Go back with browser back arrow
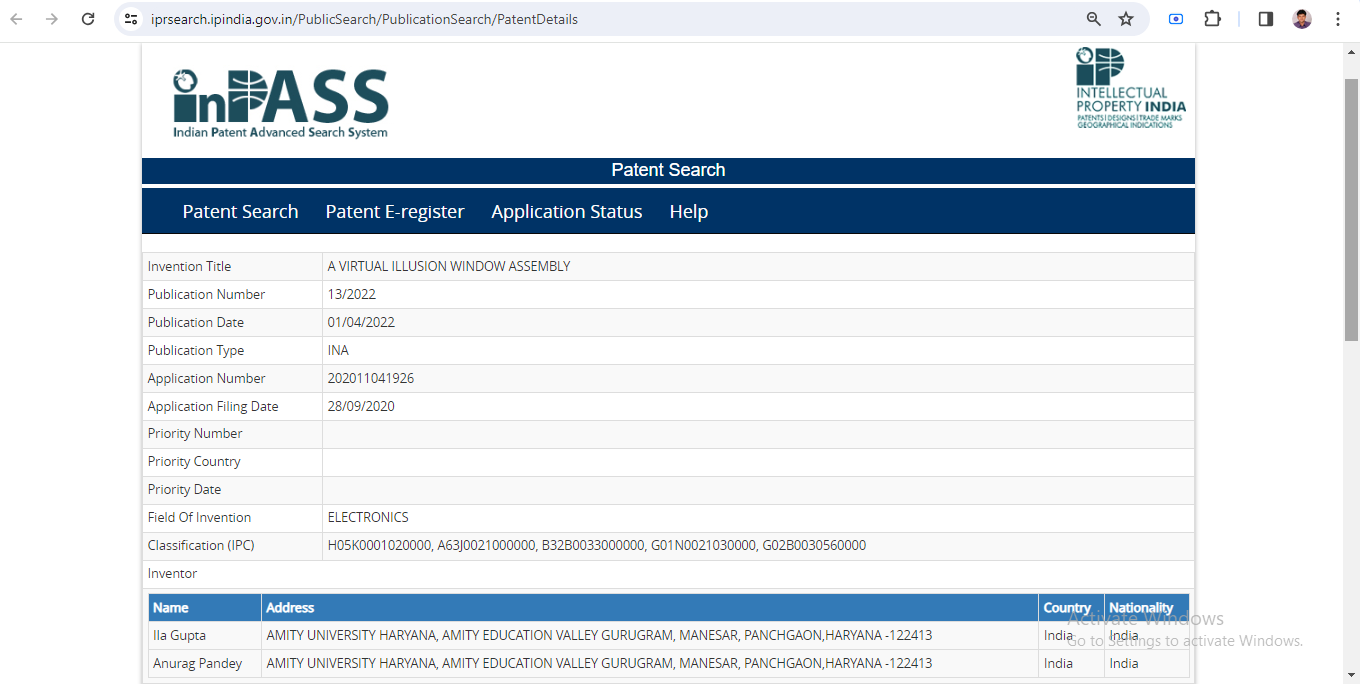 tap(17, 19)
